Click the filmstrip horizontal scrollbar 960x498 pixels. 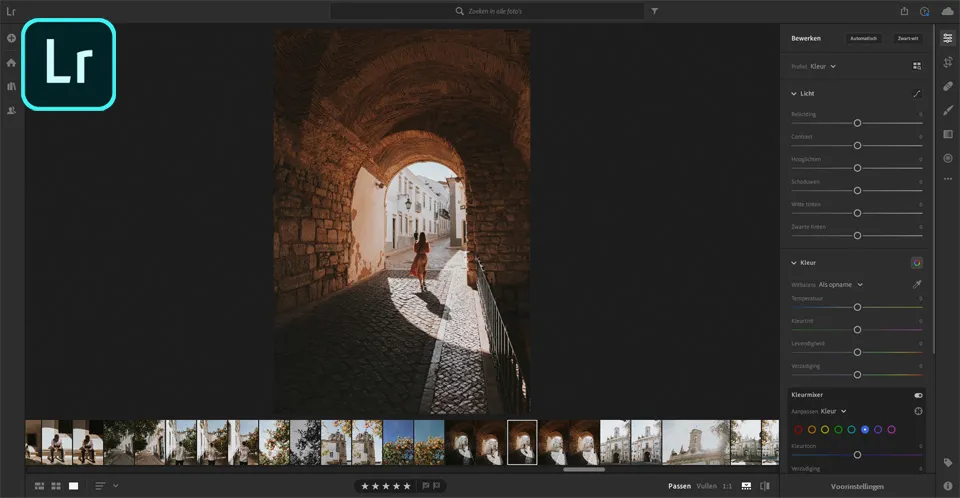click(x=583, y=470)
